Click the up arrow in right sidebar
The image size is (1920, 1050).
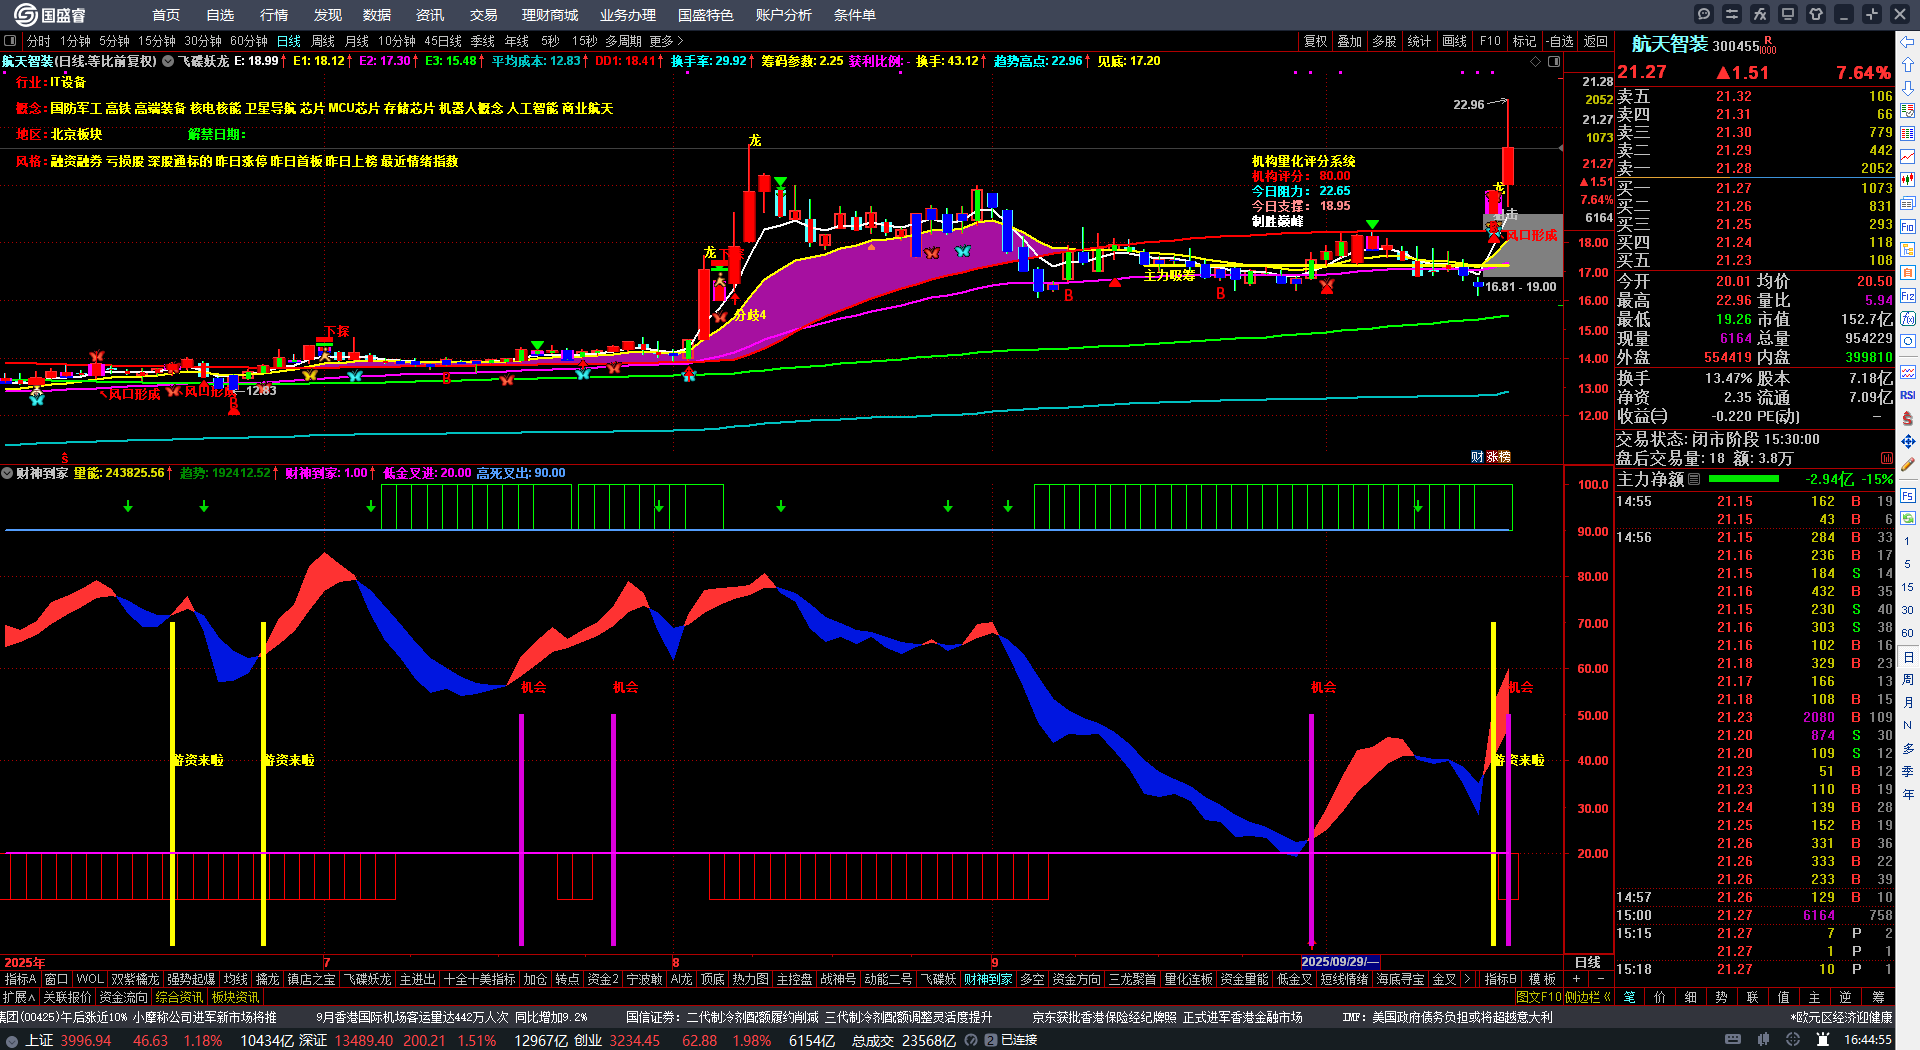(1908, 65)
